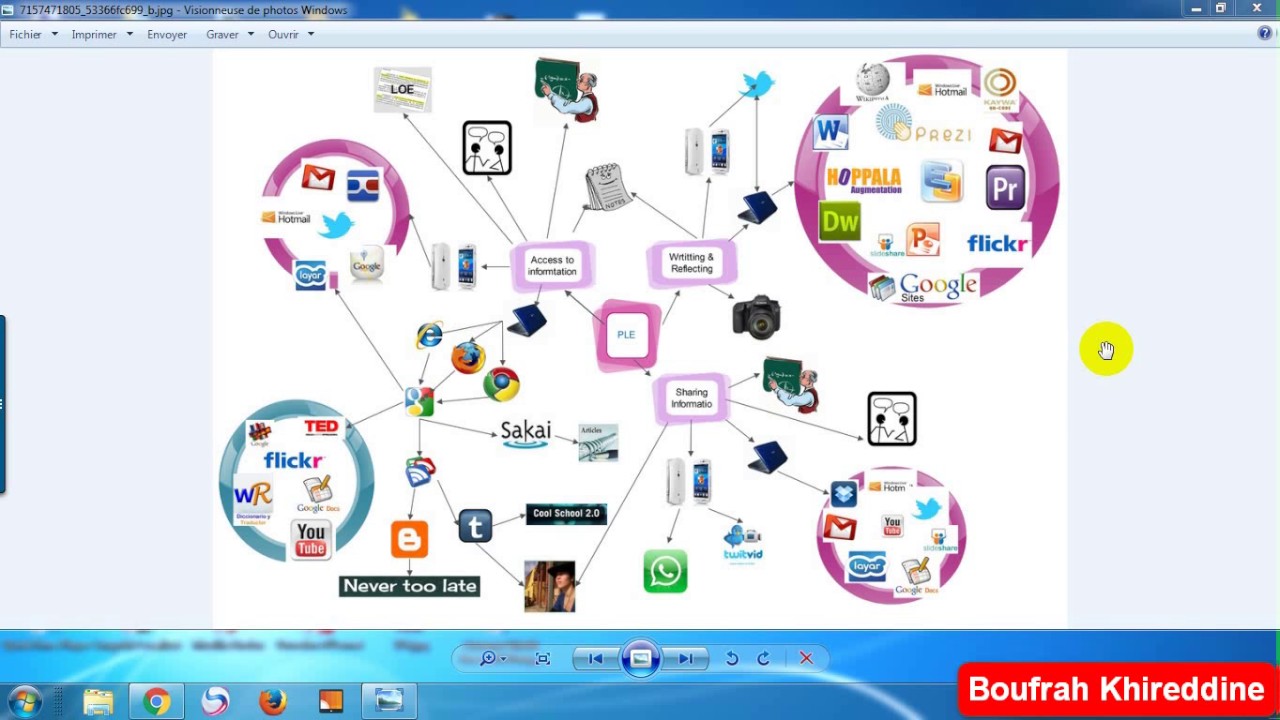Viewport: 1280px width, 720px height.
Task: Click the Dropbox icon in the picture
Action: tap(843, 494)
